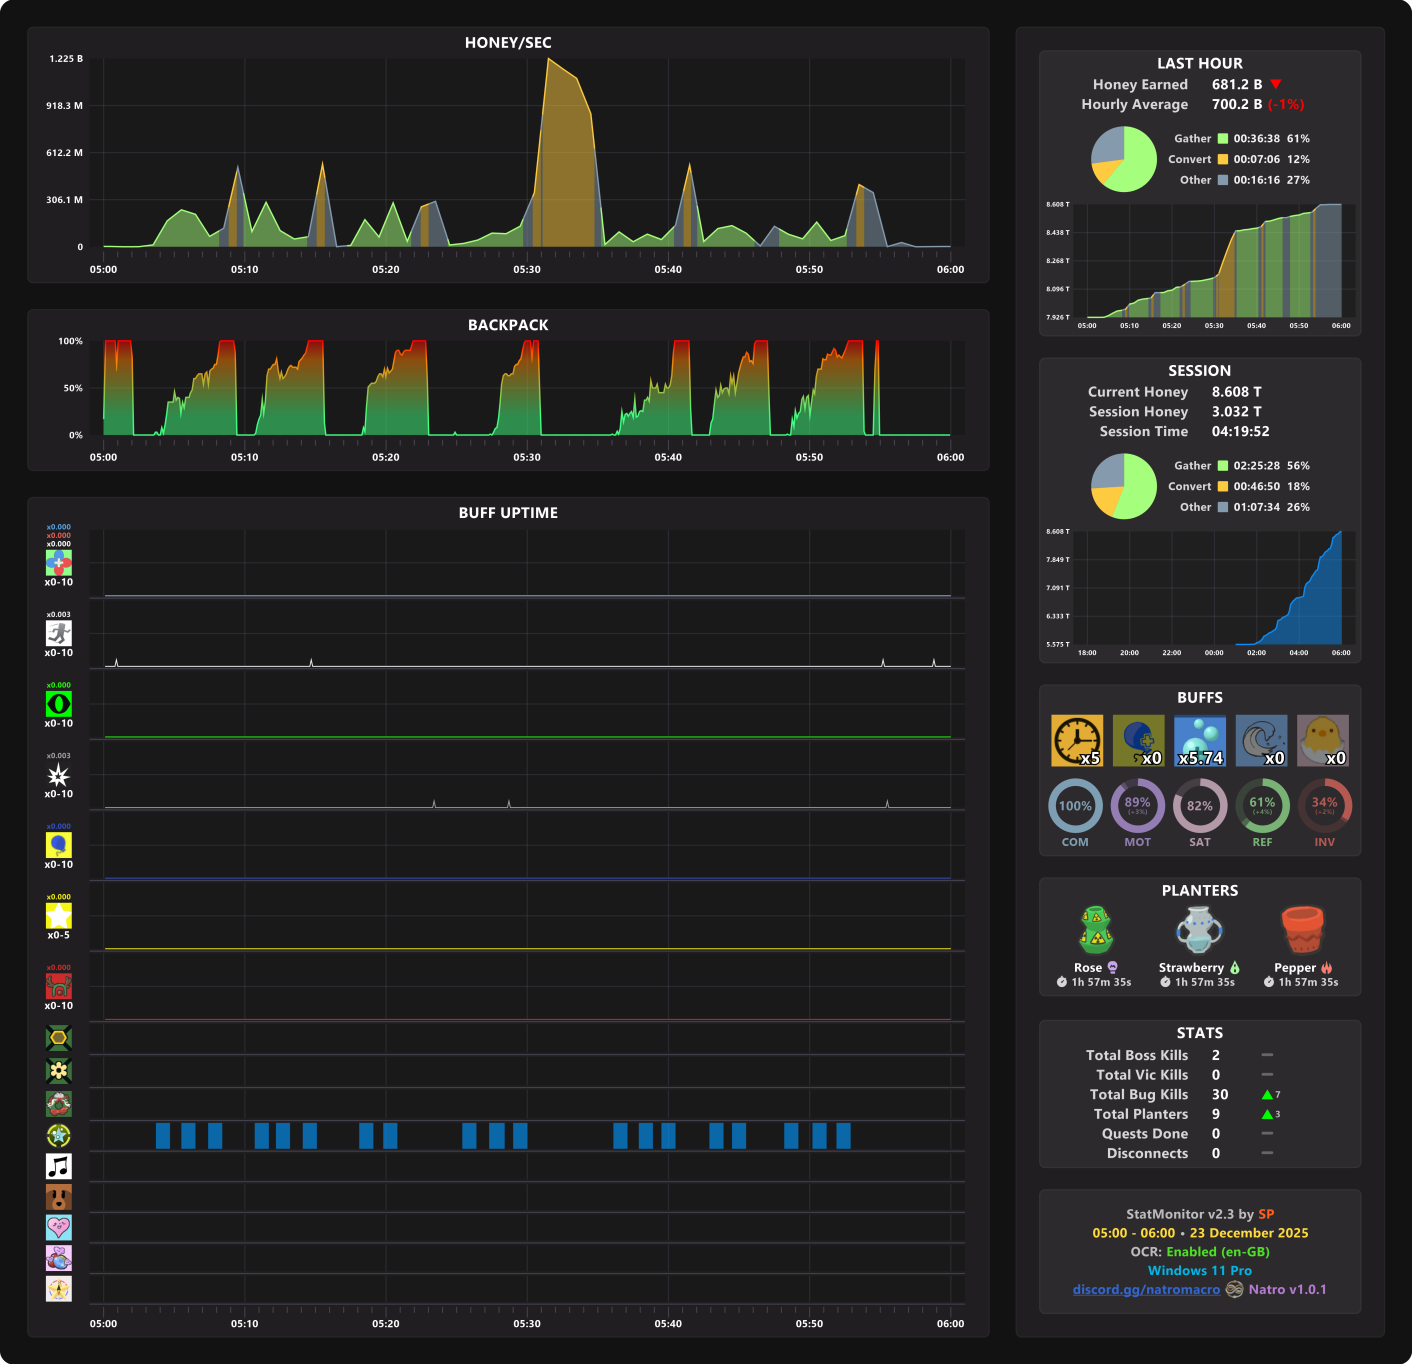This screenshot has width=1412, height=1364.
Task: Select the brown bear morph buff icon
Action: coord(59,1197)
